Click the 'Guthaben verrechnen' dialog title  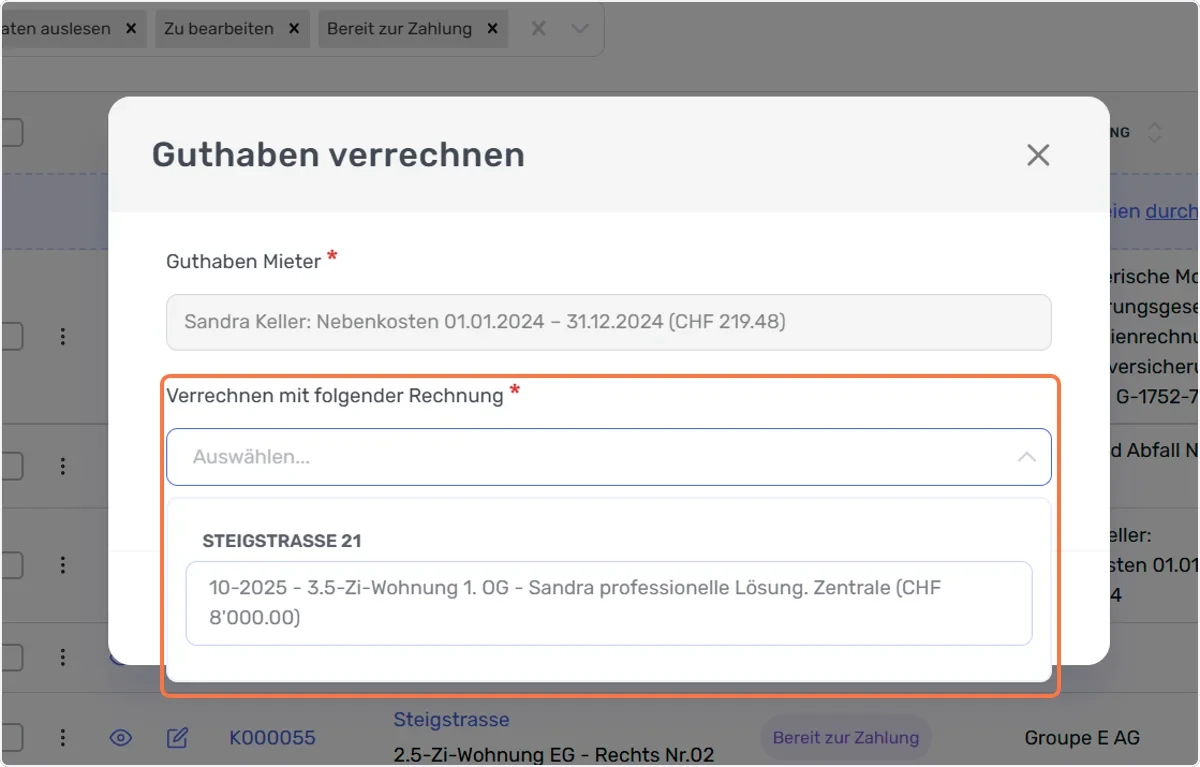tap(338, 155)
